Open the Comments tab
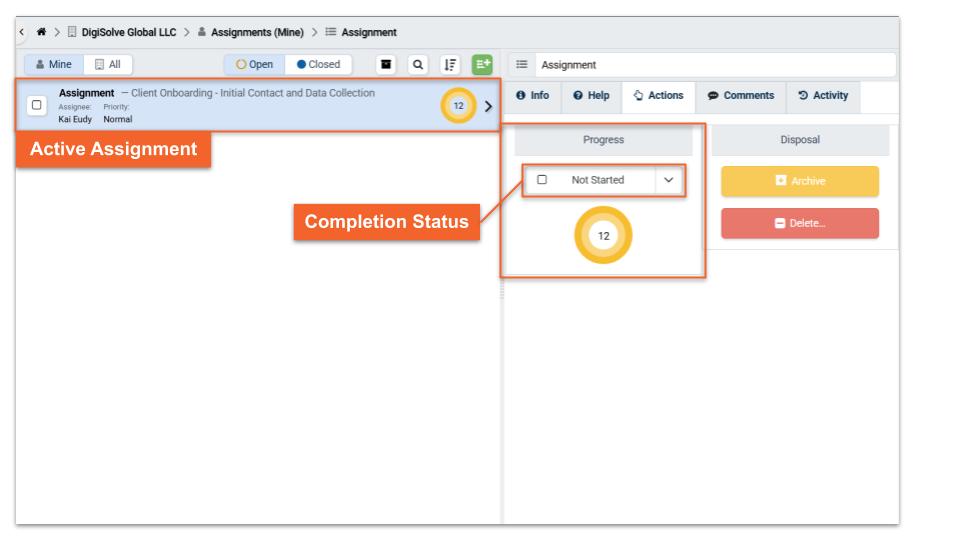 (x=741, y=96)
